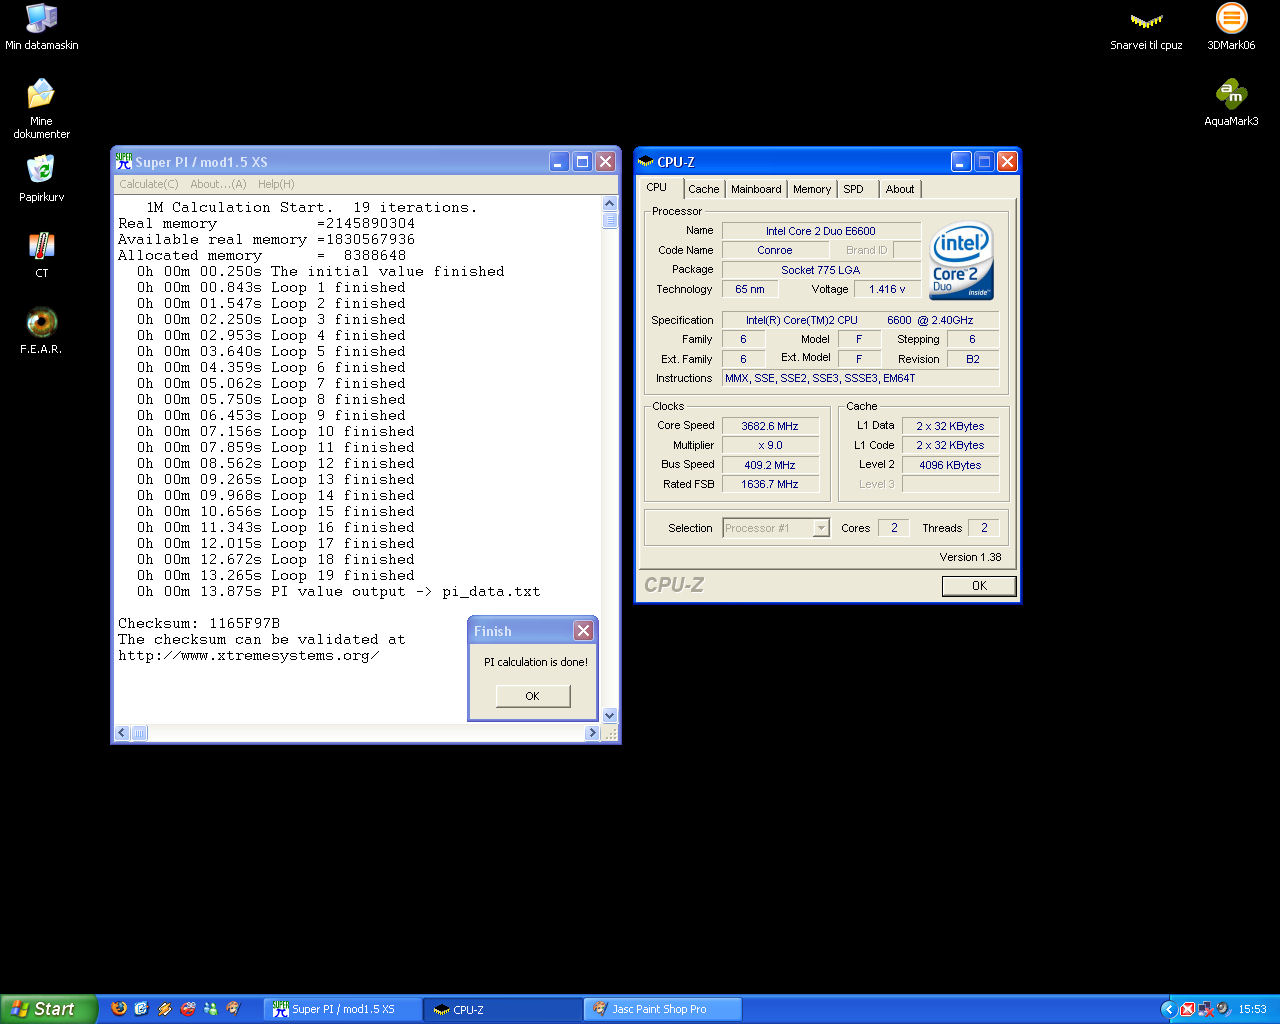Minimize the CPU-Z window
1280x1024 pixels.
point(961,161)
